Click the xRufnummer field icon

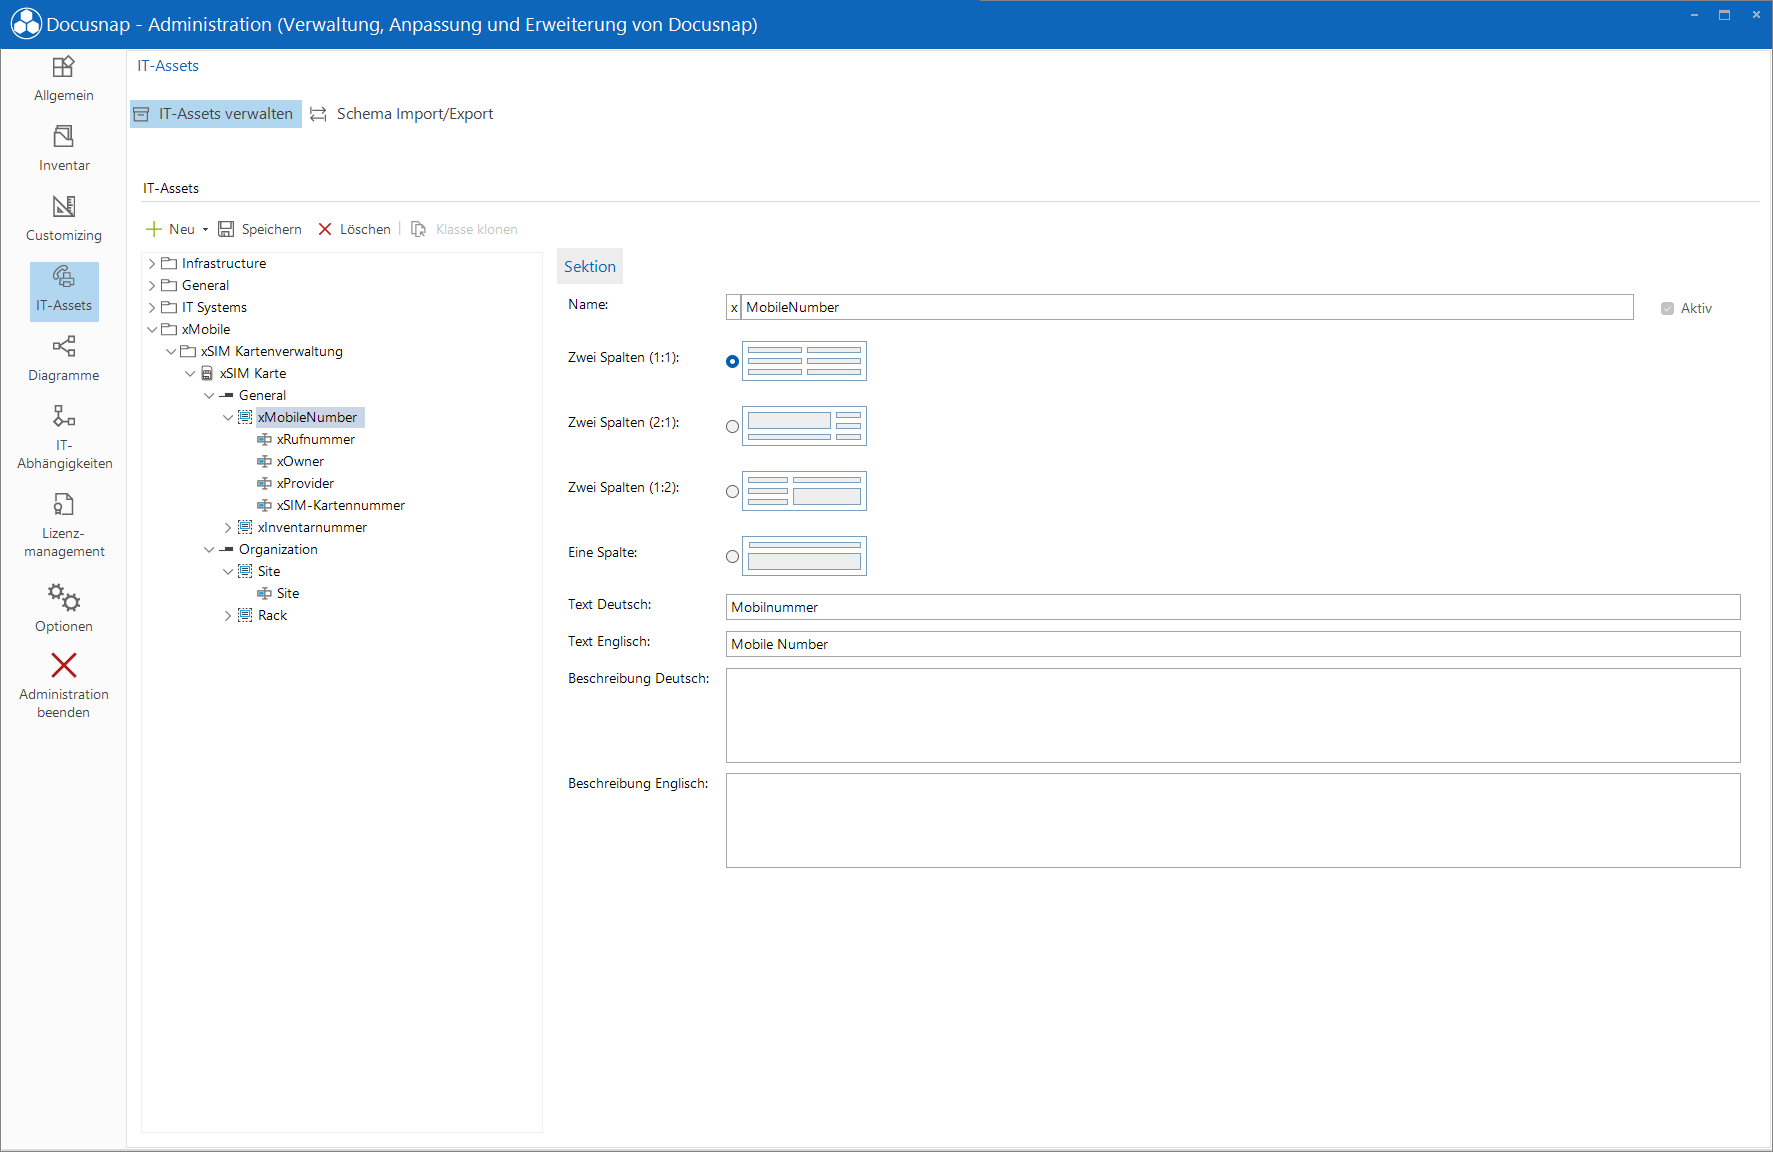pyautogui.click(x=264, y=439)
